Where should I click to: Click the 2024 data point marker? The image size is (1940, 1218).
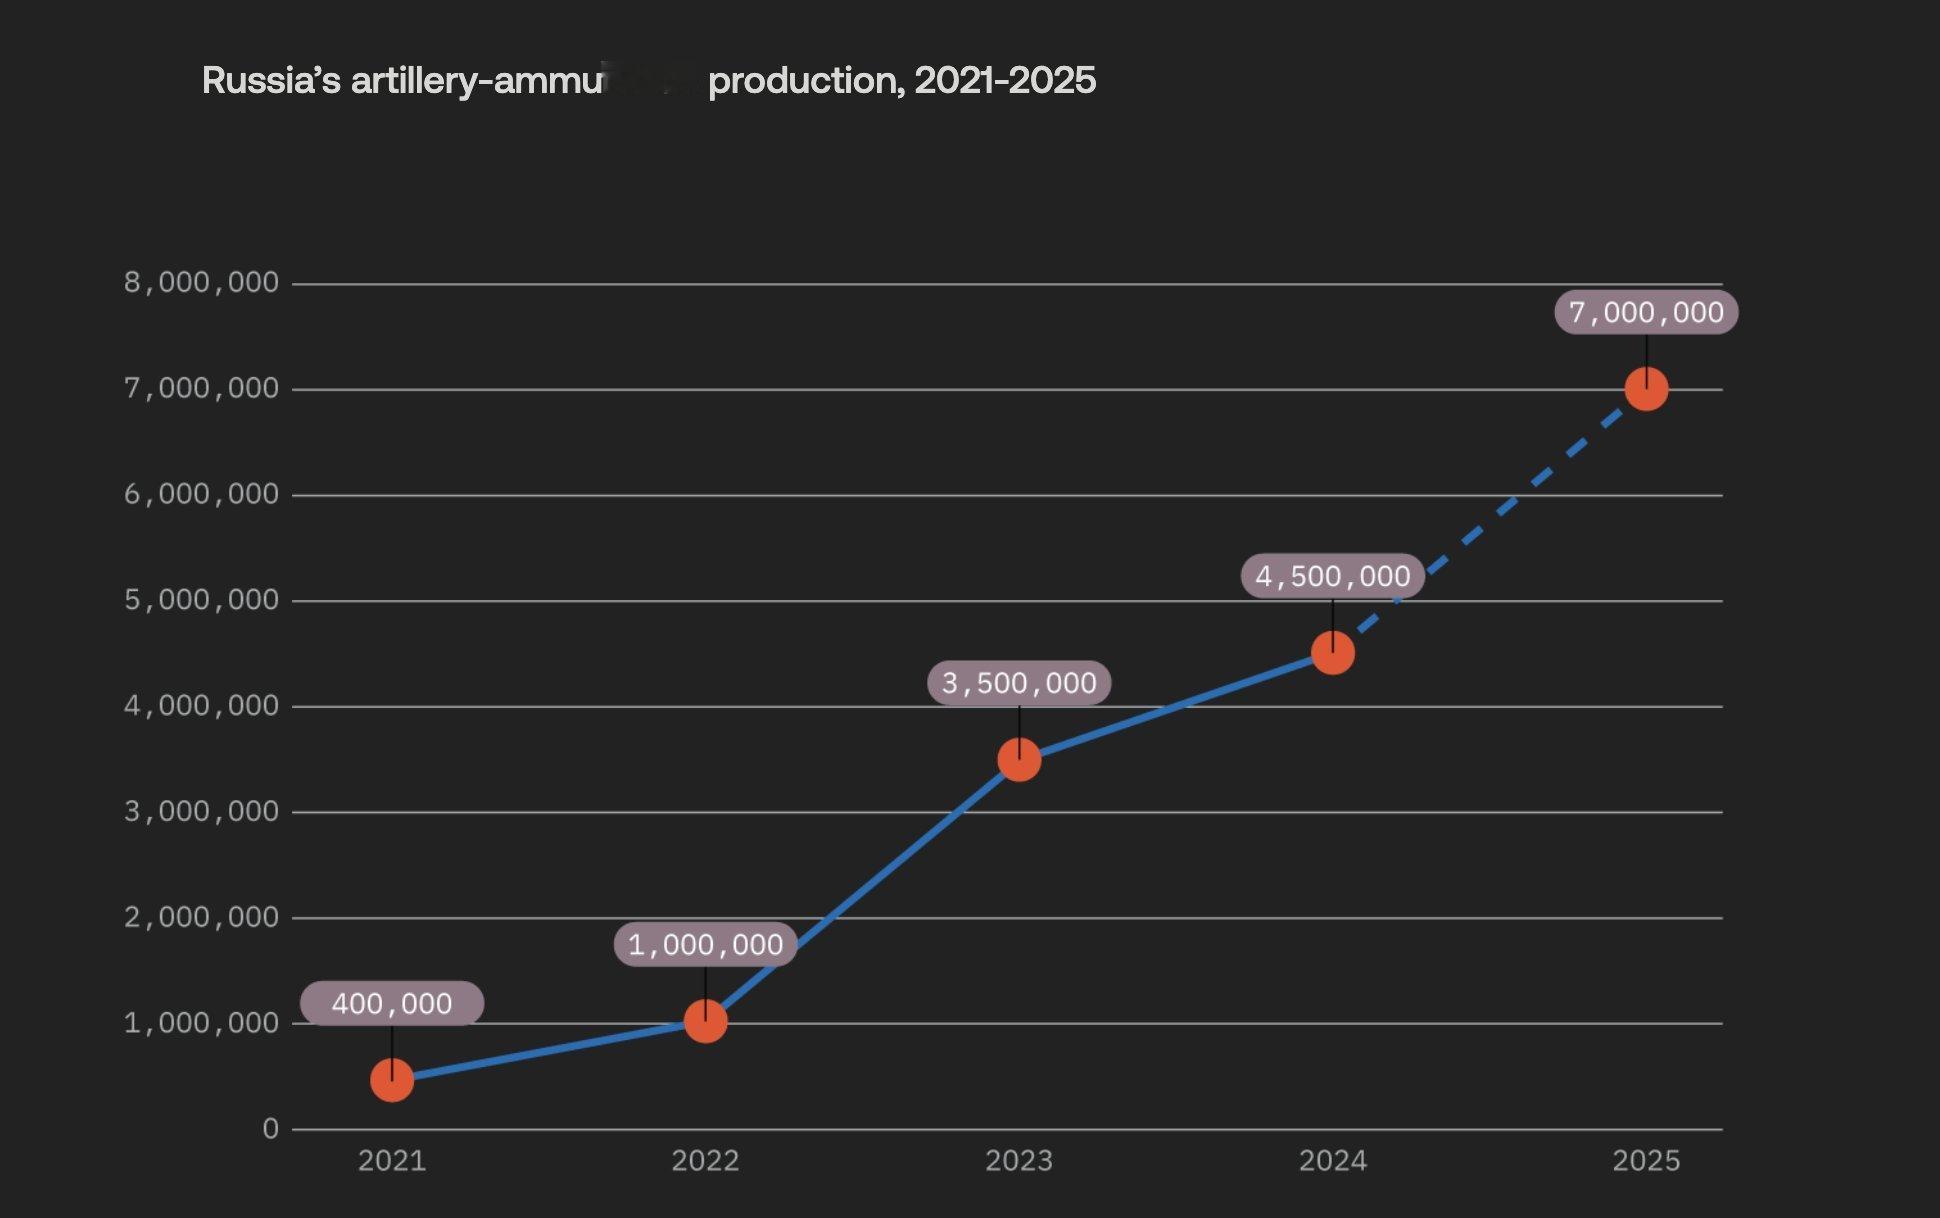tap(1332, 653)
